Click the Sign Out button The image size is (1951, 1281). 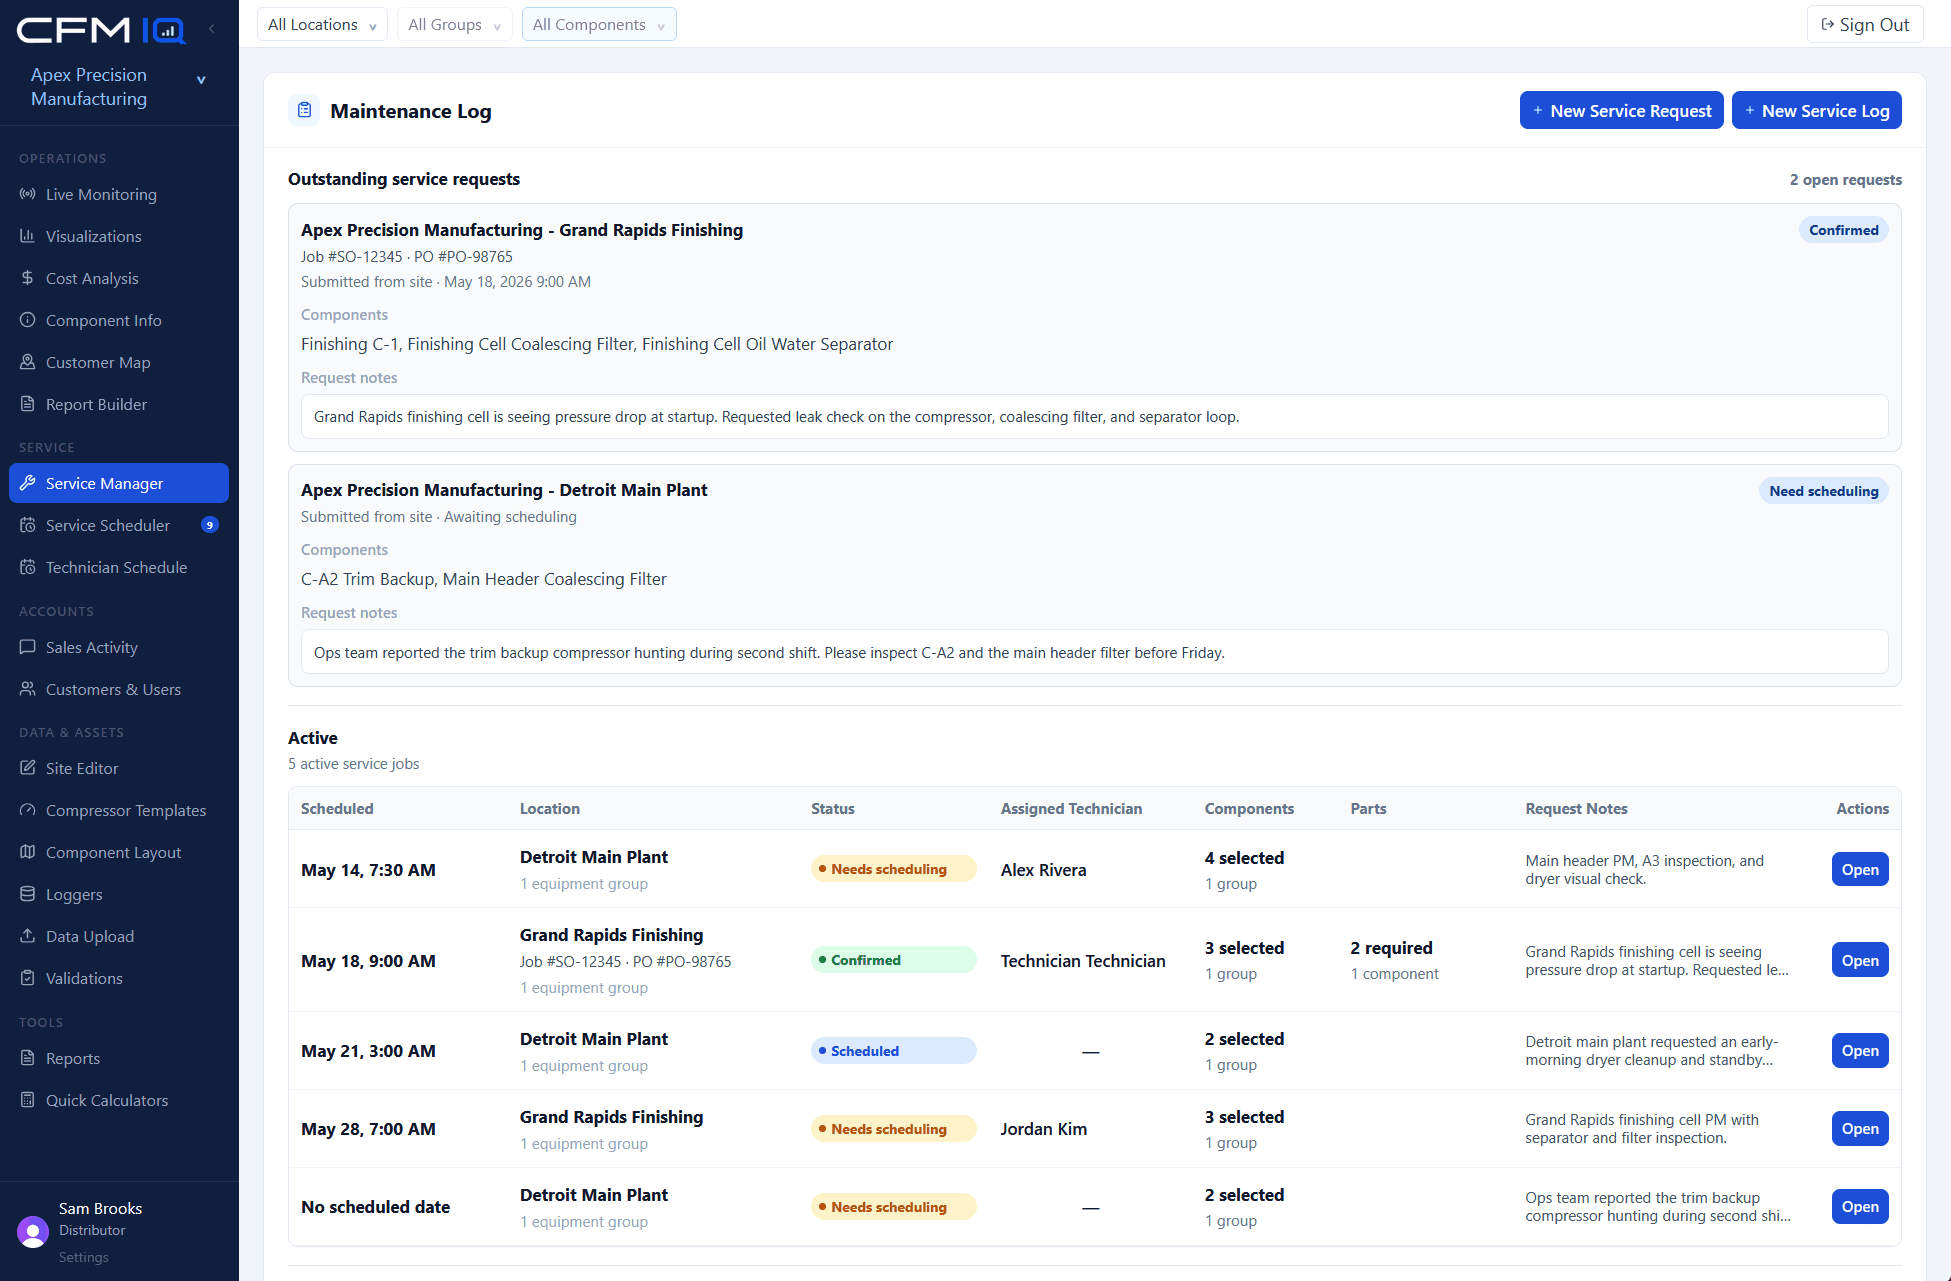point(1865,24)
